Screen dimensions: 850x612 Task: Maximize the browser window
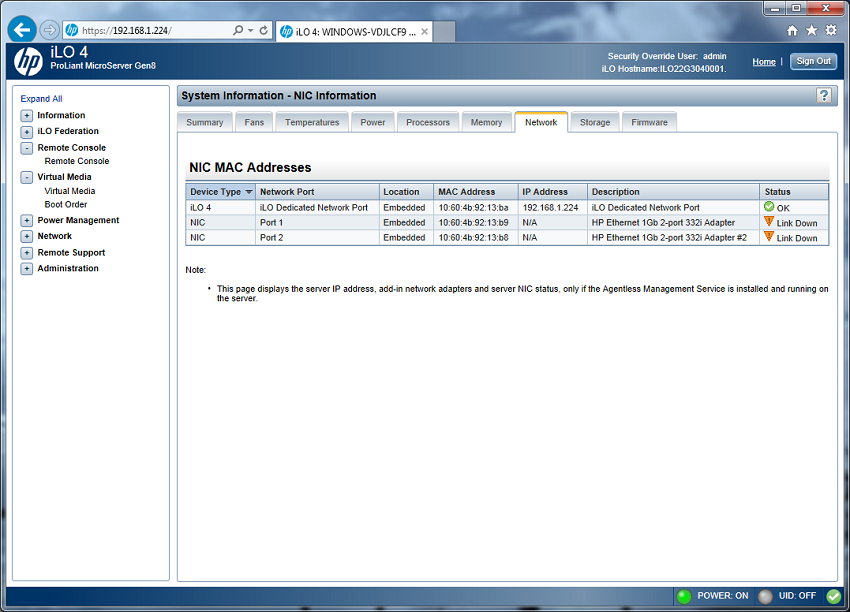(796, 8)
